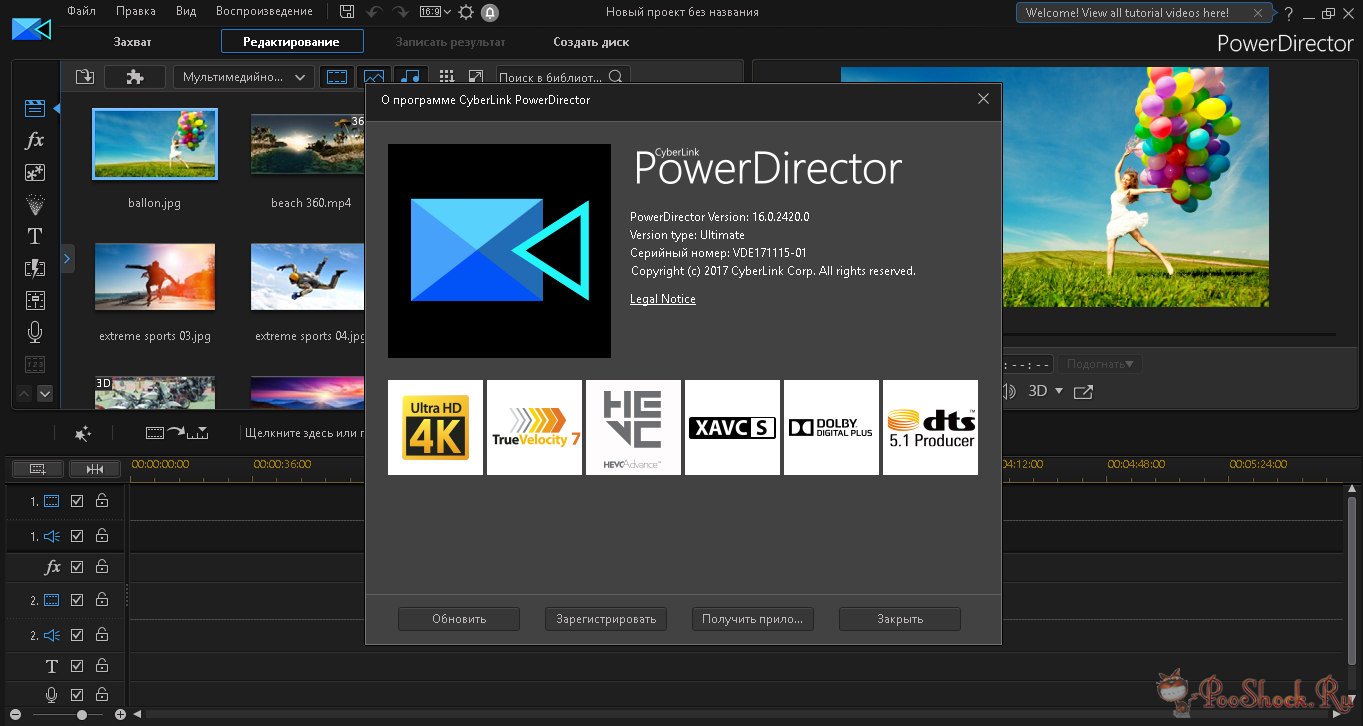Viewport: 1363px width, 726px height.
Task: Open the Voice-Over Recording Room microphone icon
Action: coord(35,332)
